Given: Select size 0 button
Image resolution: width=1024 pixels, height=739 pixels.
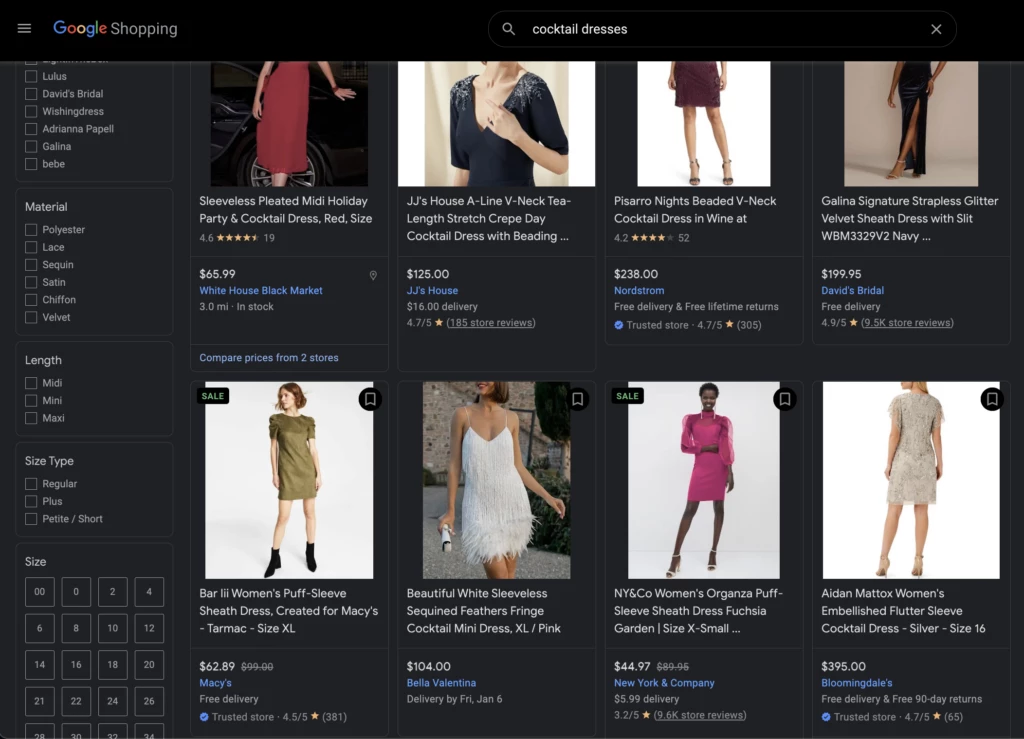Looking at the screenshot, I should pos(76,592).
